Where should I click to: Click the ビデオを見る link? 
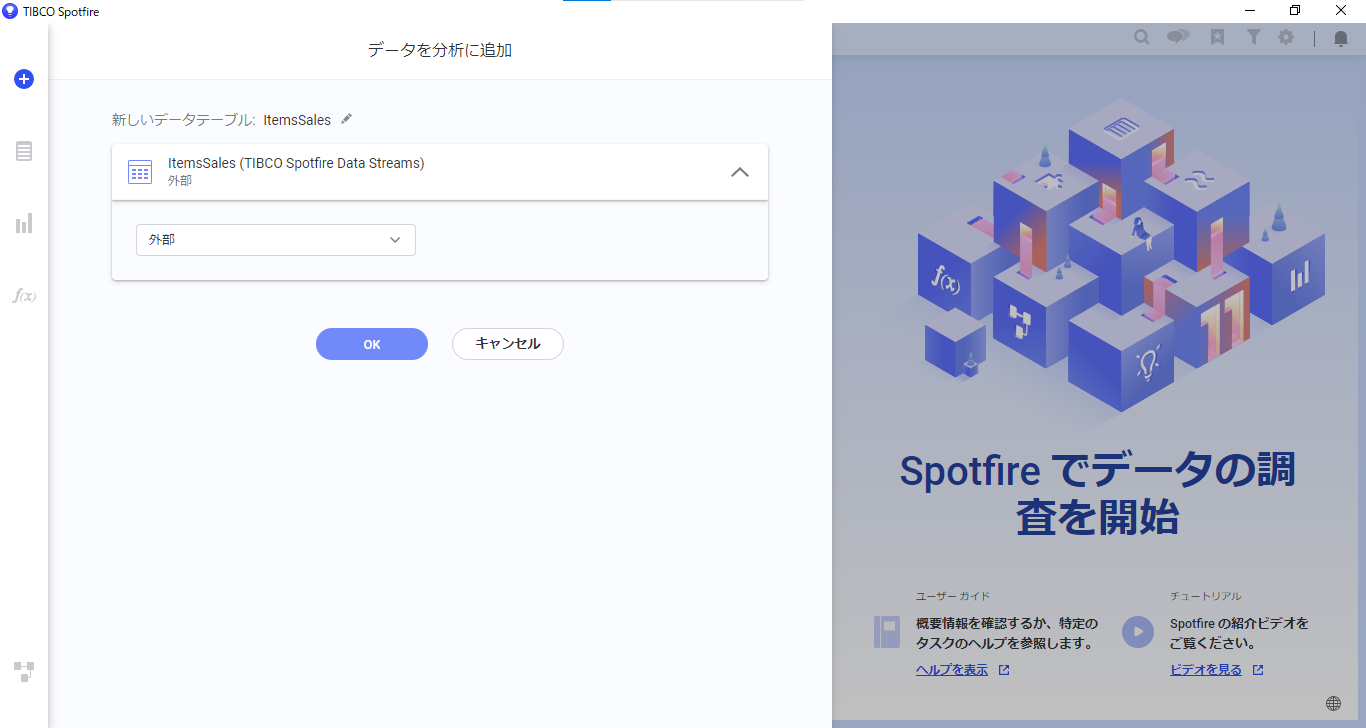(x=1206, y=670)
